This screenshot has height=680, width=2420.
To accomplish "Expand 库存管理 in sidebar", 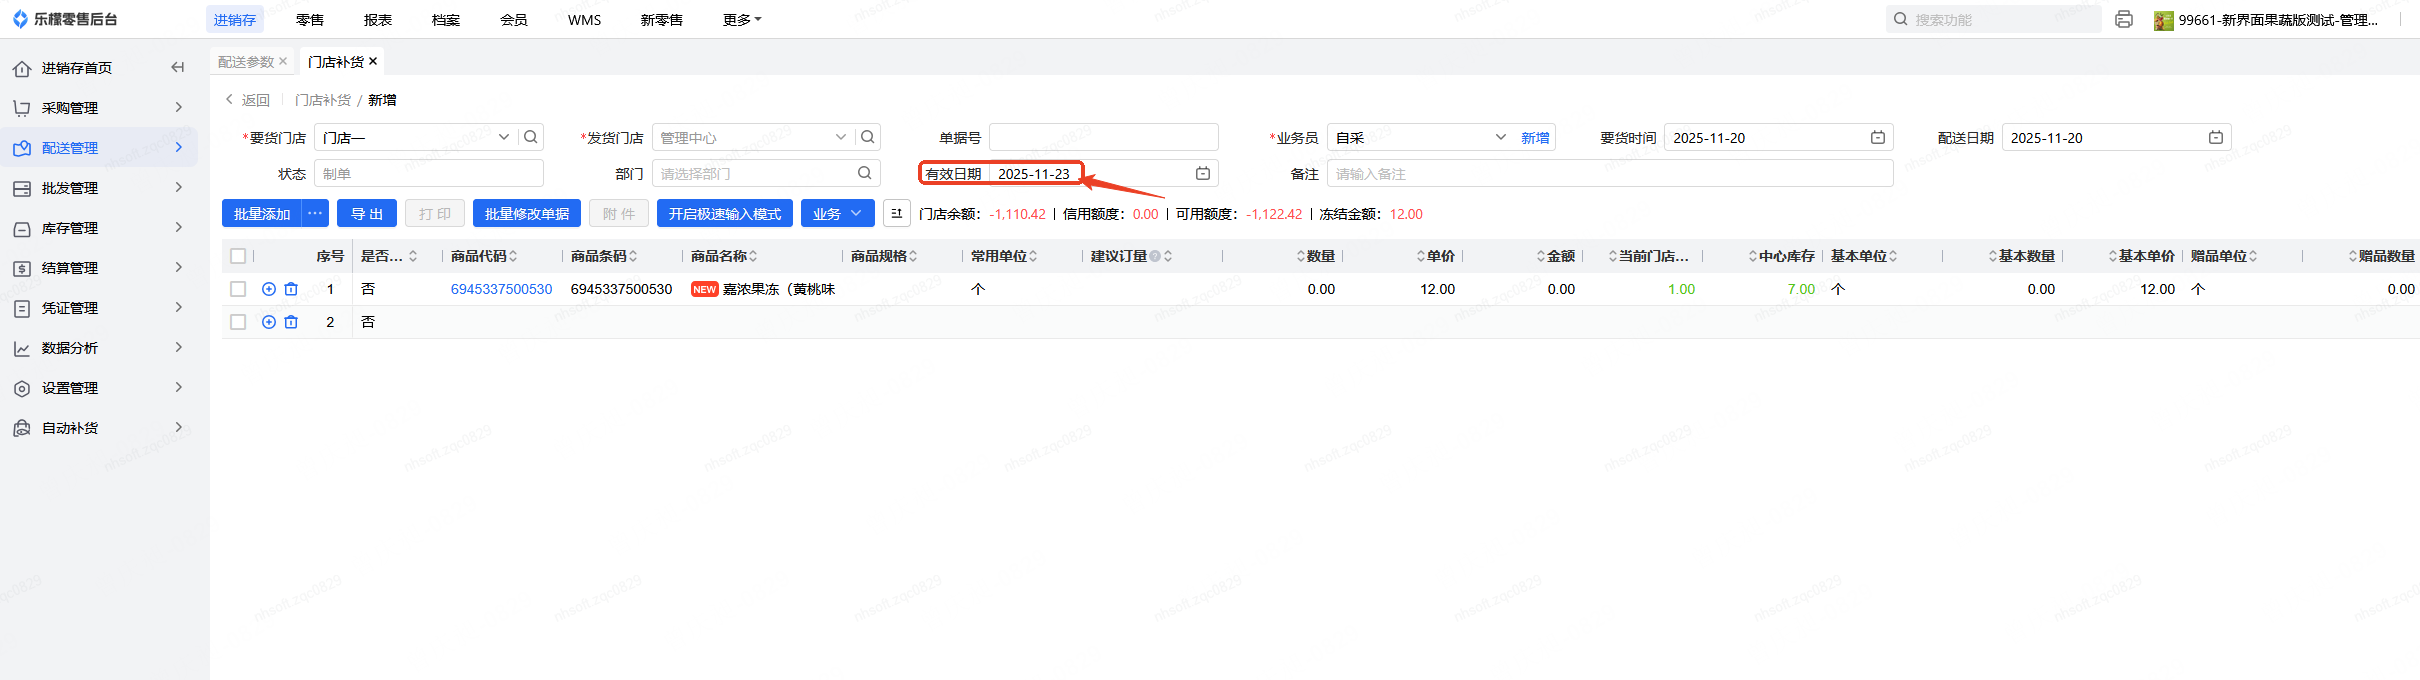I will pos(99,227).
